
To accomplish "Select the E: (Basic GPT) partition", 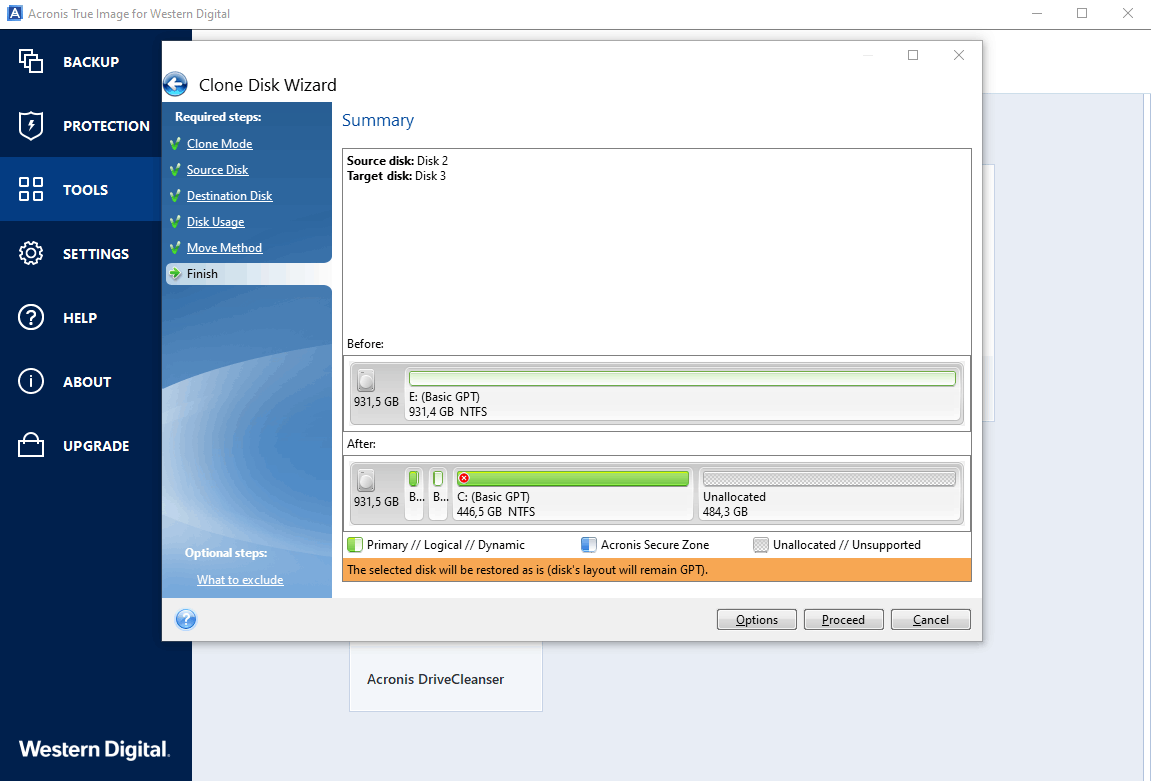I will click(x=683, y=393).
